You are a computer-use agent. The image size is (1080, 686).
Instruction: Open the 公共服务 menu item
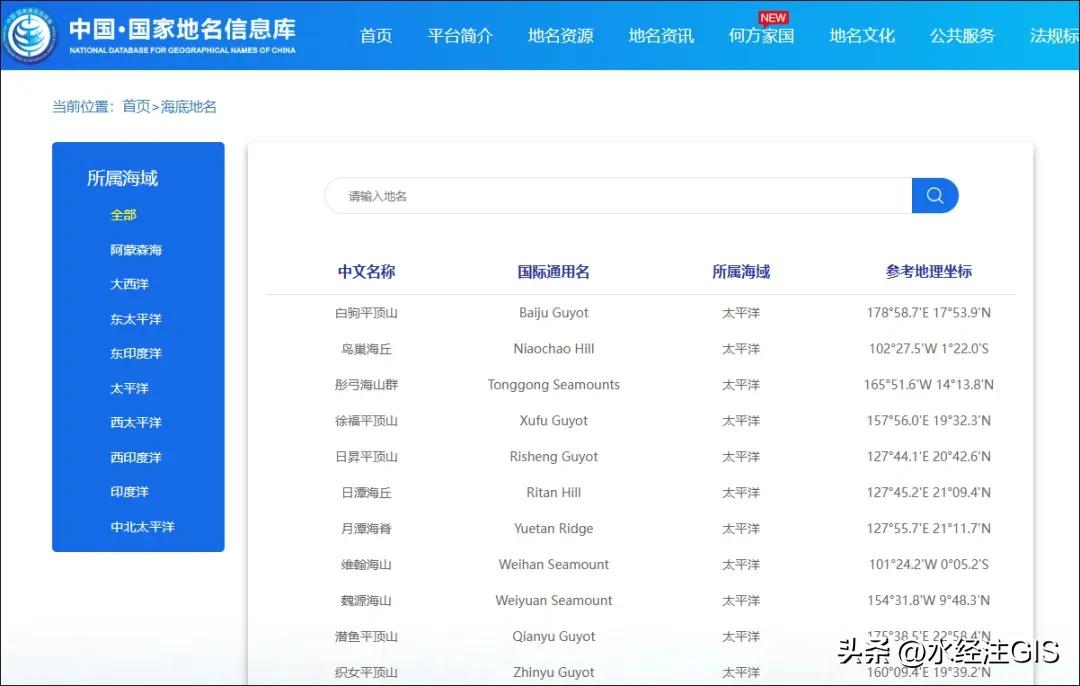tap(962, 36)
